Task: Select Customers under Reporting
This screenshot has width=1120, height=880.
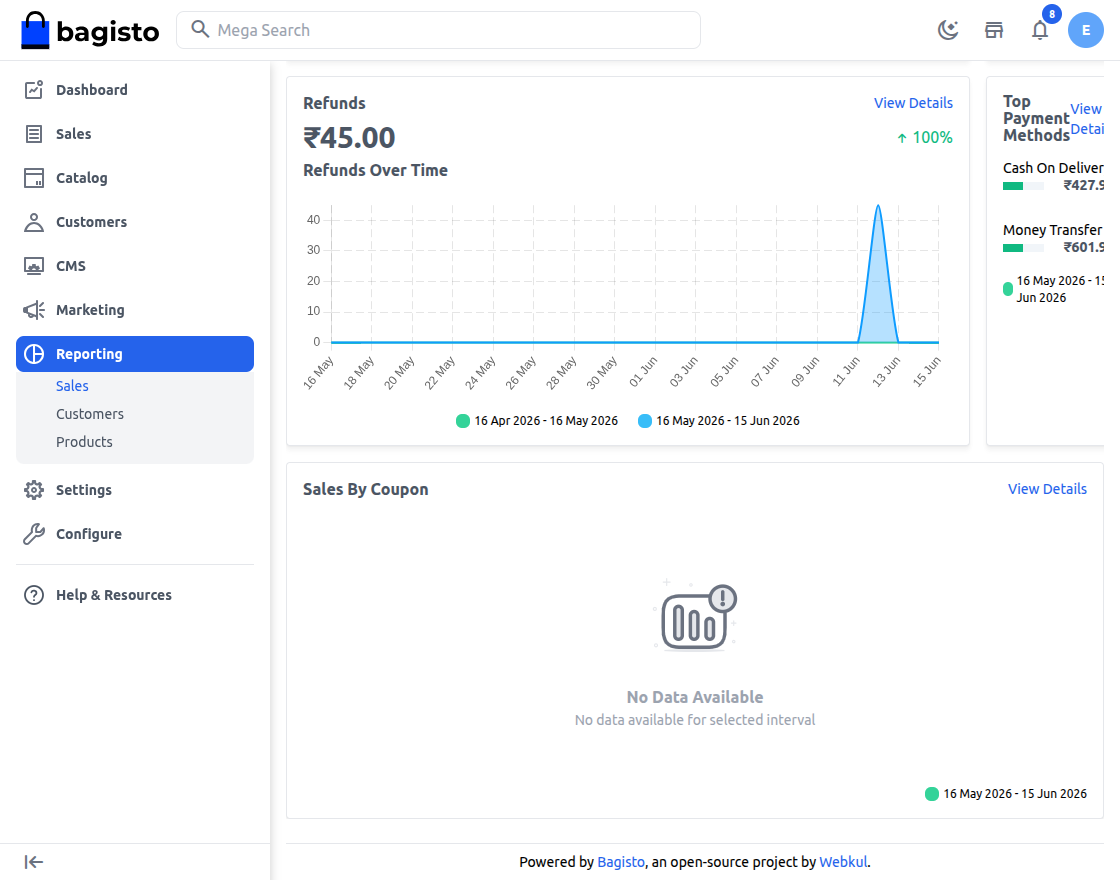Action: click(90, 414)
